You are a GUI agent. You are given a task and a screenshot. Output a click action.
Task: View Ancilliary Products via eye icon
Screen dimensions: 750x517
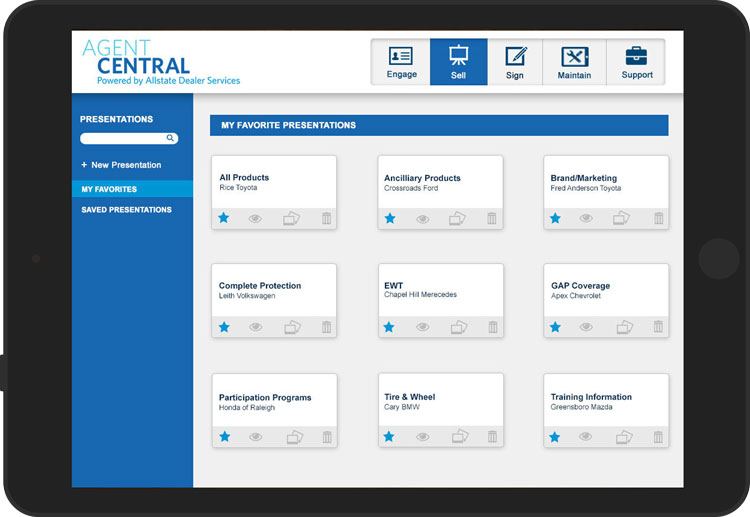tap(422, 219)
